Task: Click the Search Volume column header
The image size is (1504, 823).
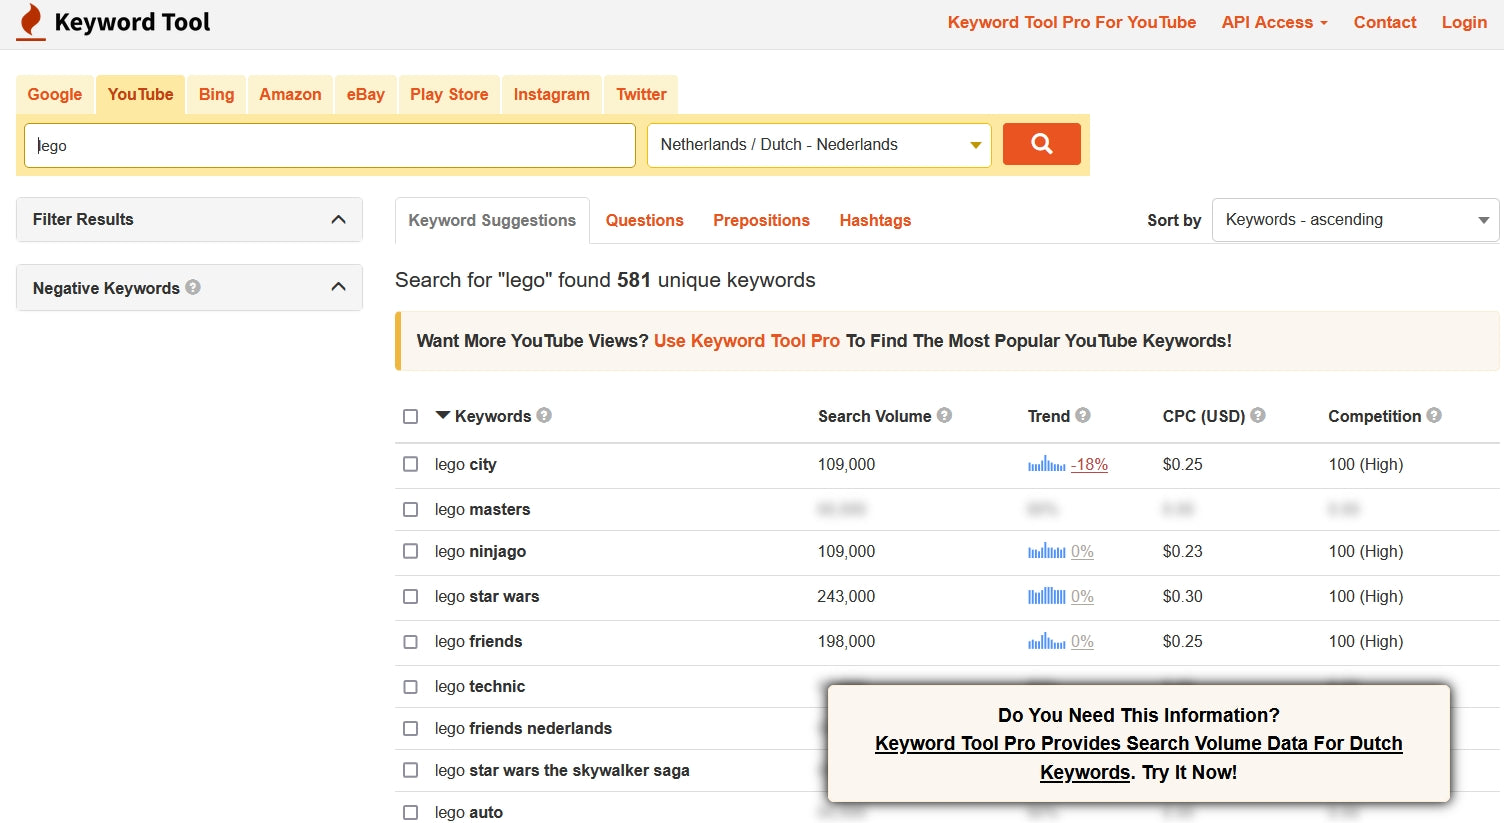Action: point(874,416)
